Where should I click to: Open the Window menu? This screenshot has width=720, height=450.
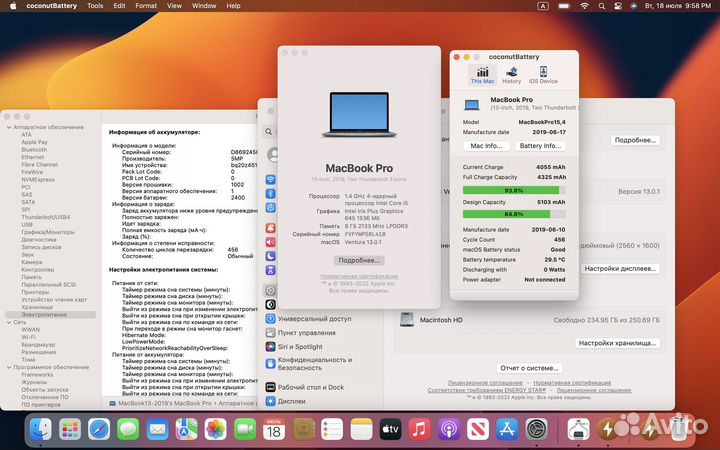click(204, 6)
